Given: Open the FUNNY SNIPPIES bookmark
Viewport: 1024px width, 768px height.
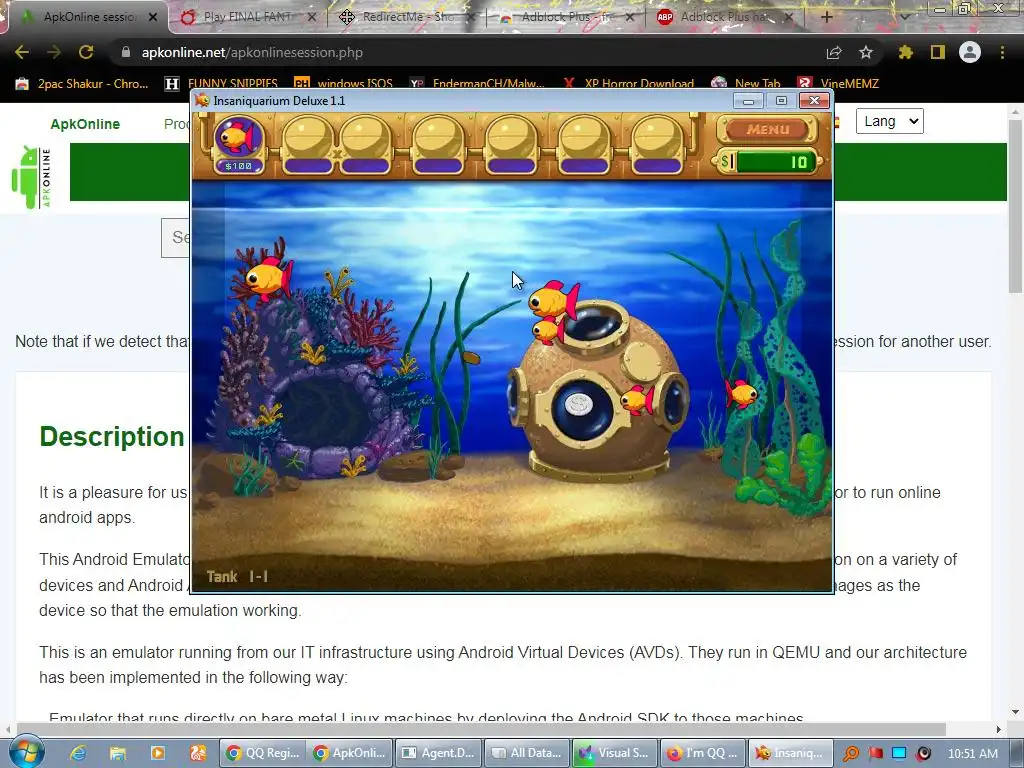Looking at the screenshot, I should pos(221,84).
